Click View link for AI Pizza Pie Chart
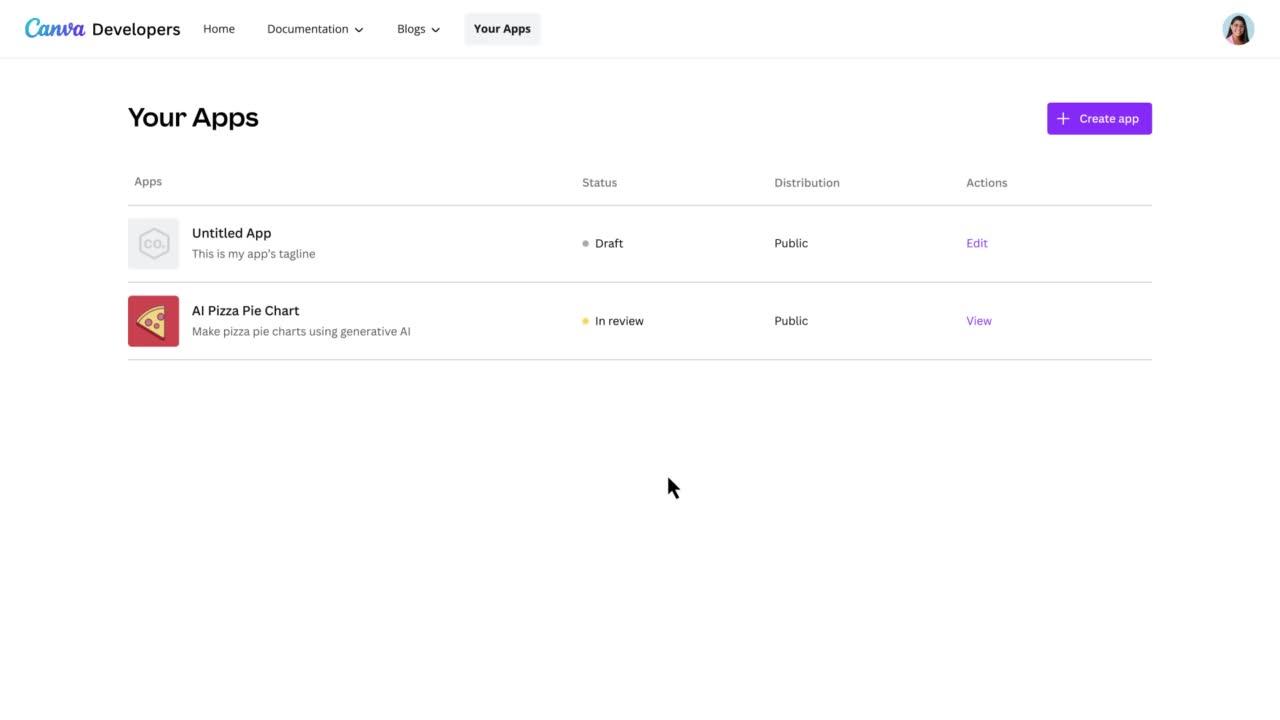This screenshot has height=720, width=1280. (979, 321)
